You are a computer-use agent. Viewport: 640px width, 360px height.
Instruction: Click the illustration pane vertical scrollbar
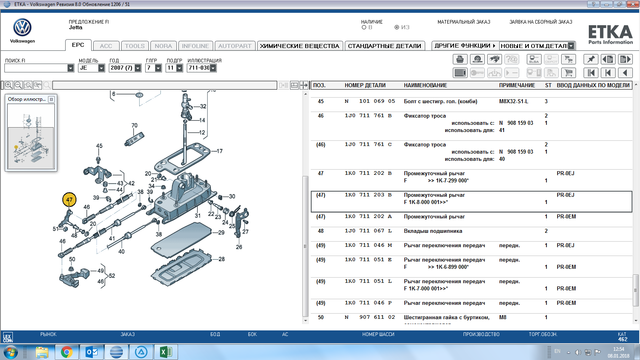pos(305,246)
